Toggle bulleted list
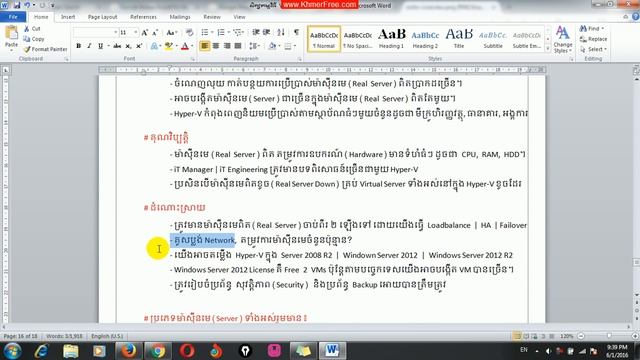This screenshot has height=360, width=640. pyautogui.click(x=204, y=32)
